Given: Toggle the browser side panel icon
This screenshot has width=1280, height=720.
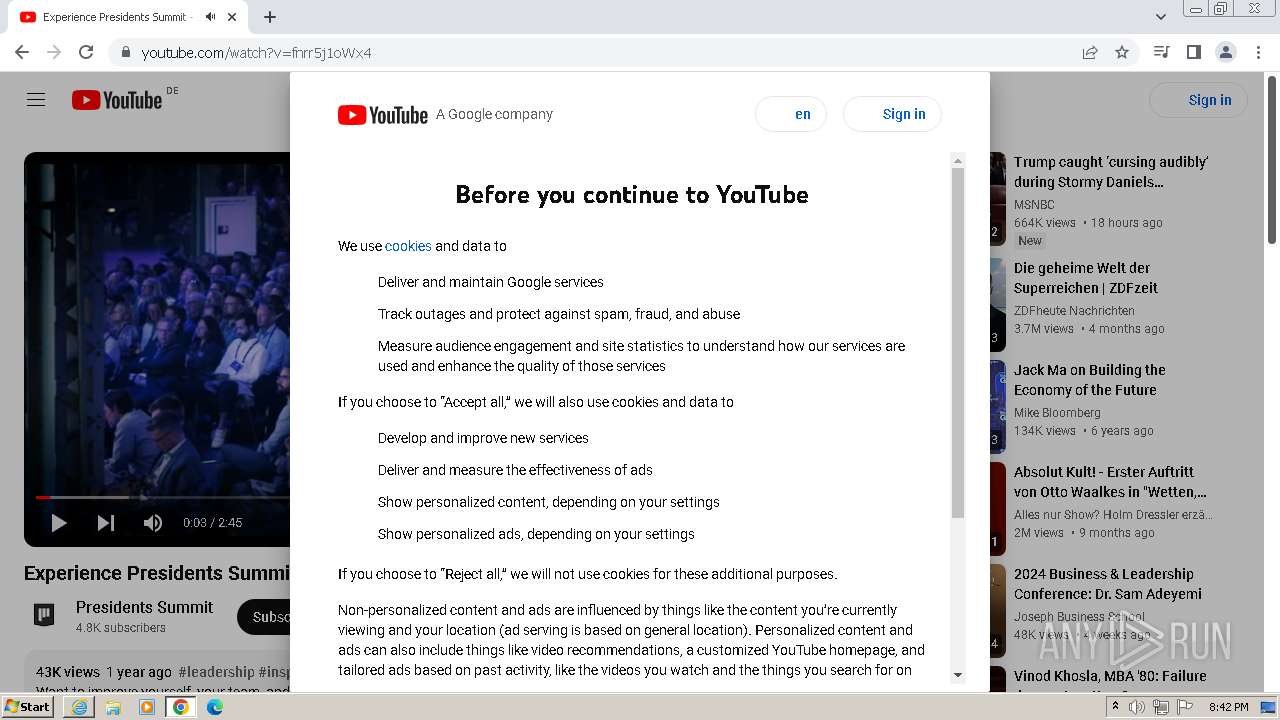Looking at the screenshot, I should [x=1193, y=52].
